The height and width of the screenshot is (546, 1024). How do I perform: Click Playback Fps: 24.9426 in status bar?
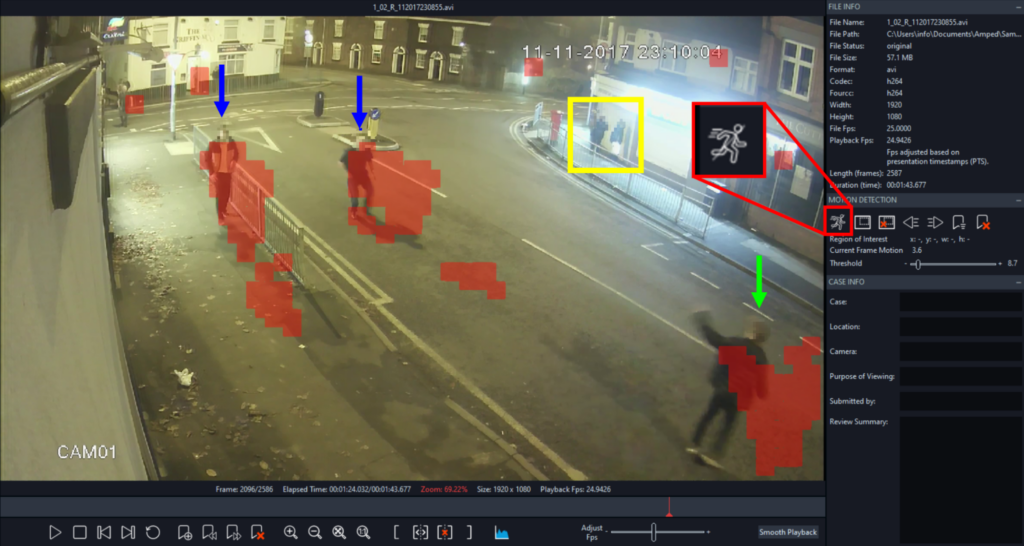point(575,489)
